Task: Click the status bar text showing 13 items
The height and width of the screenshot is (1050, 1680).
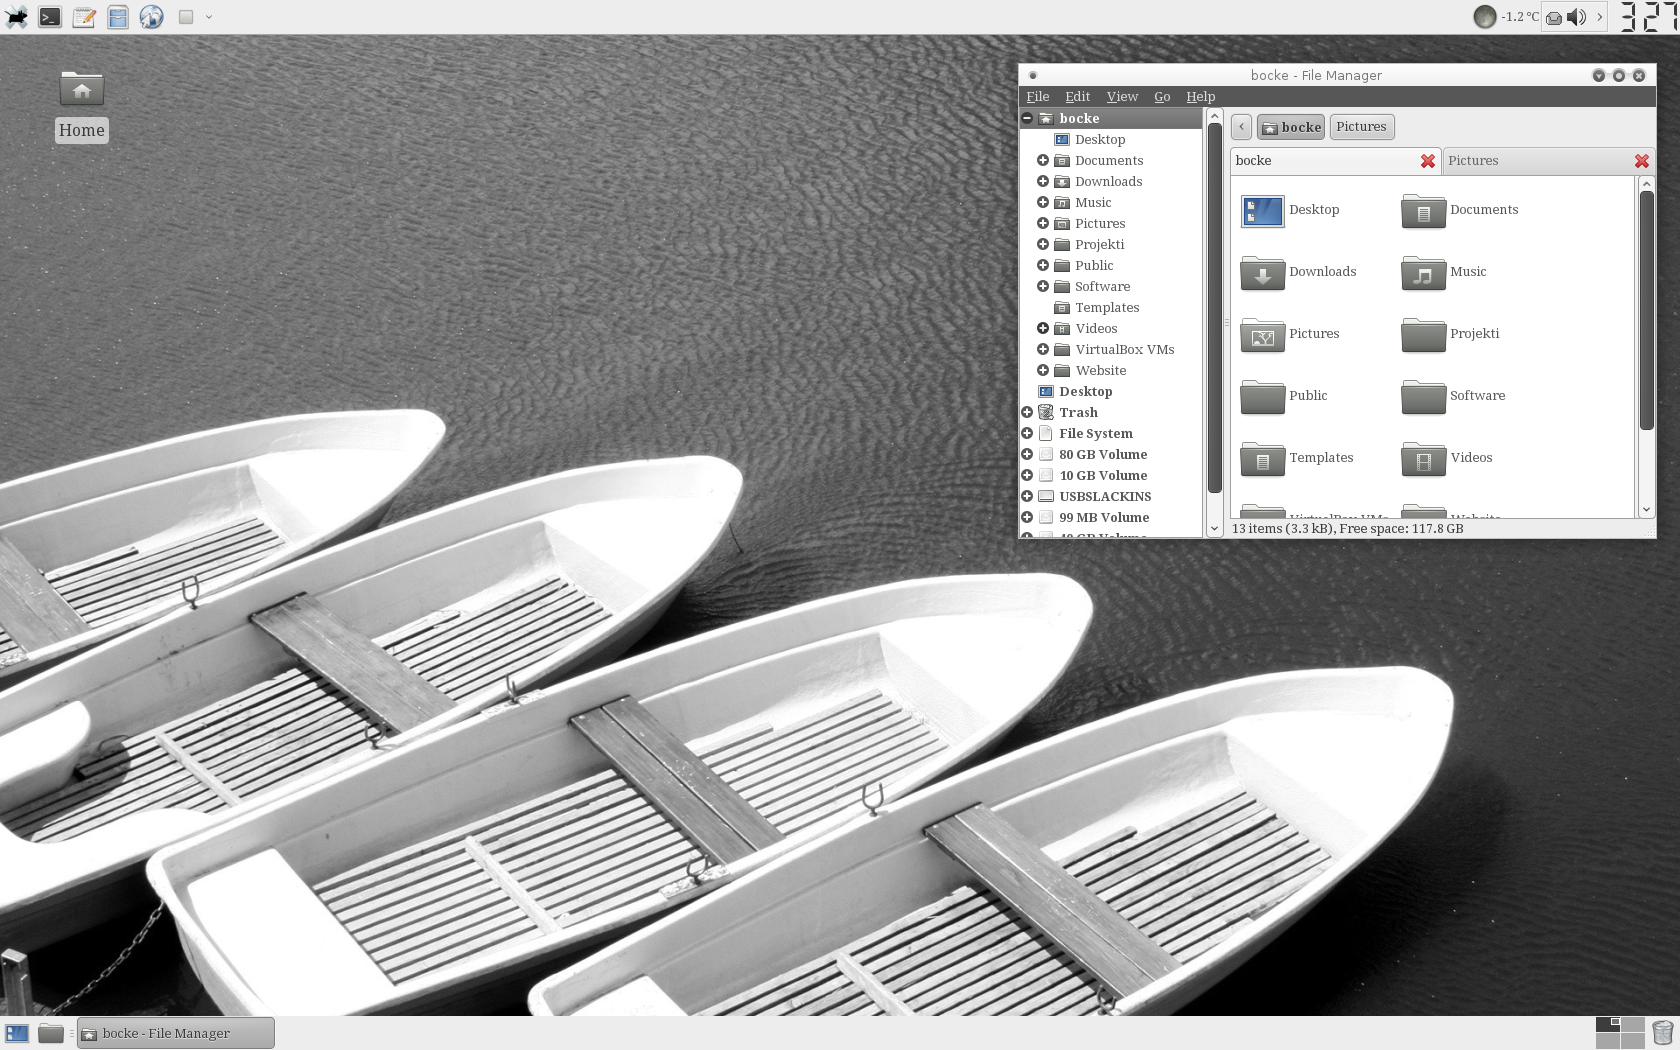Action: tap(1347, 529)
